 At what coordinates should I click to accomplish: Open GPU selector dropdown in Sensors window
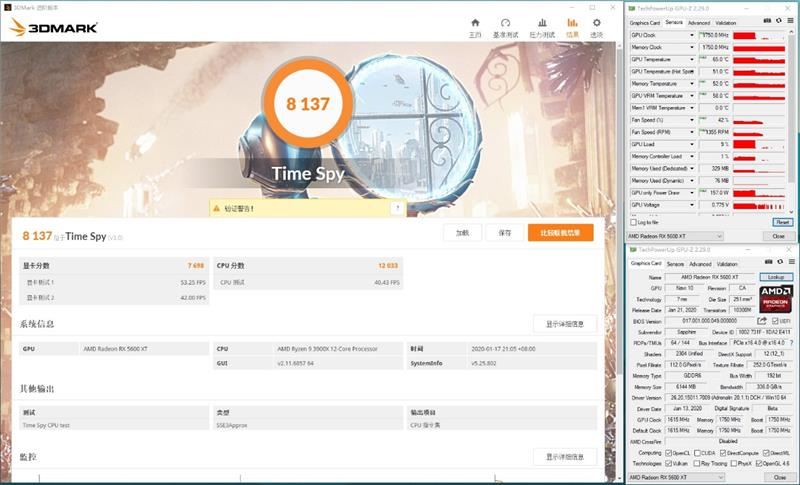pos(675,236)
